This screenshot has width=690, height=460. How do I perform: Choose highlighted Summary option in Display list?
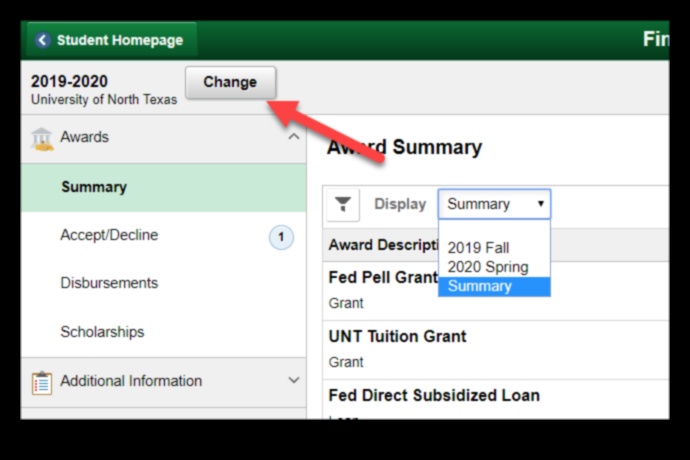pyautogui.click(x=494, y=286)
